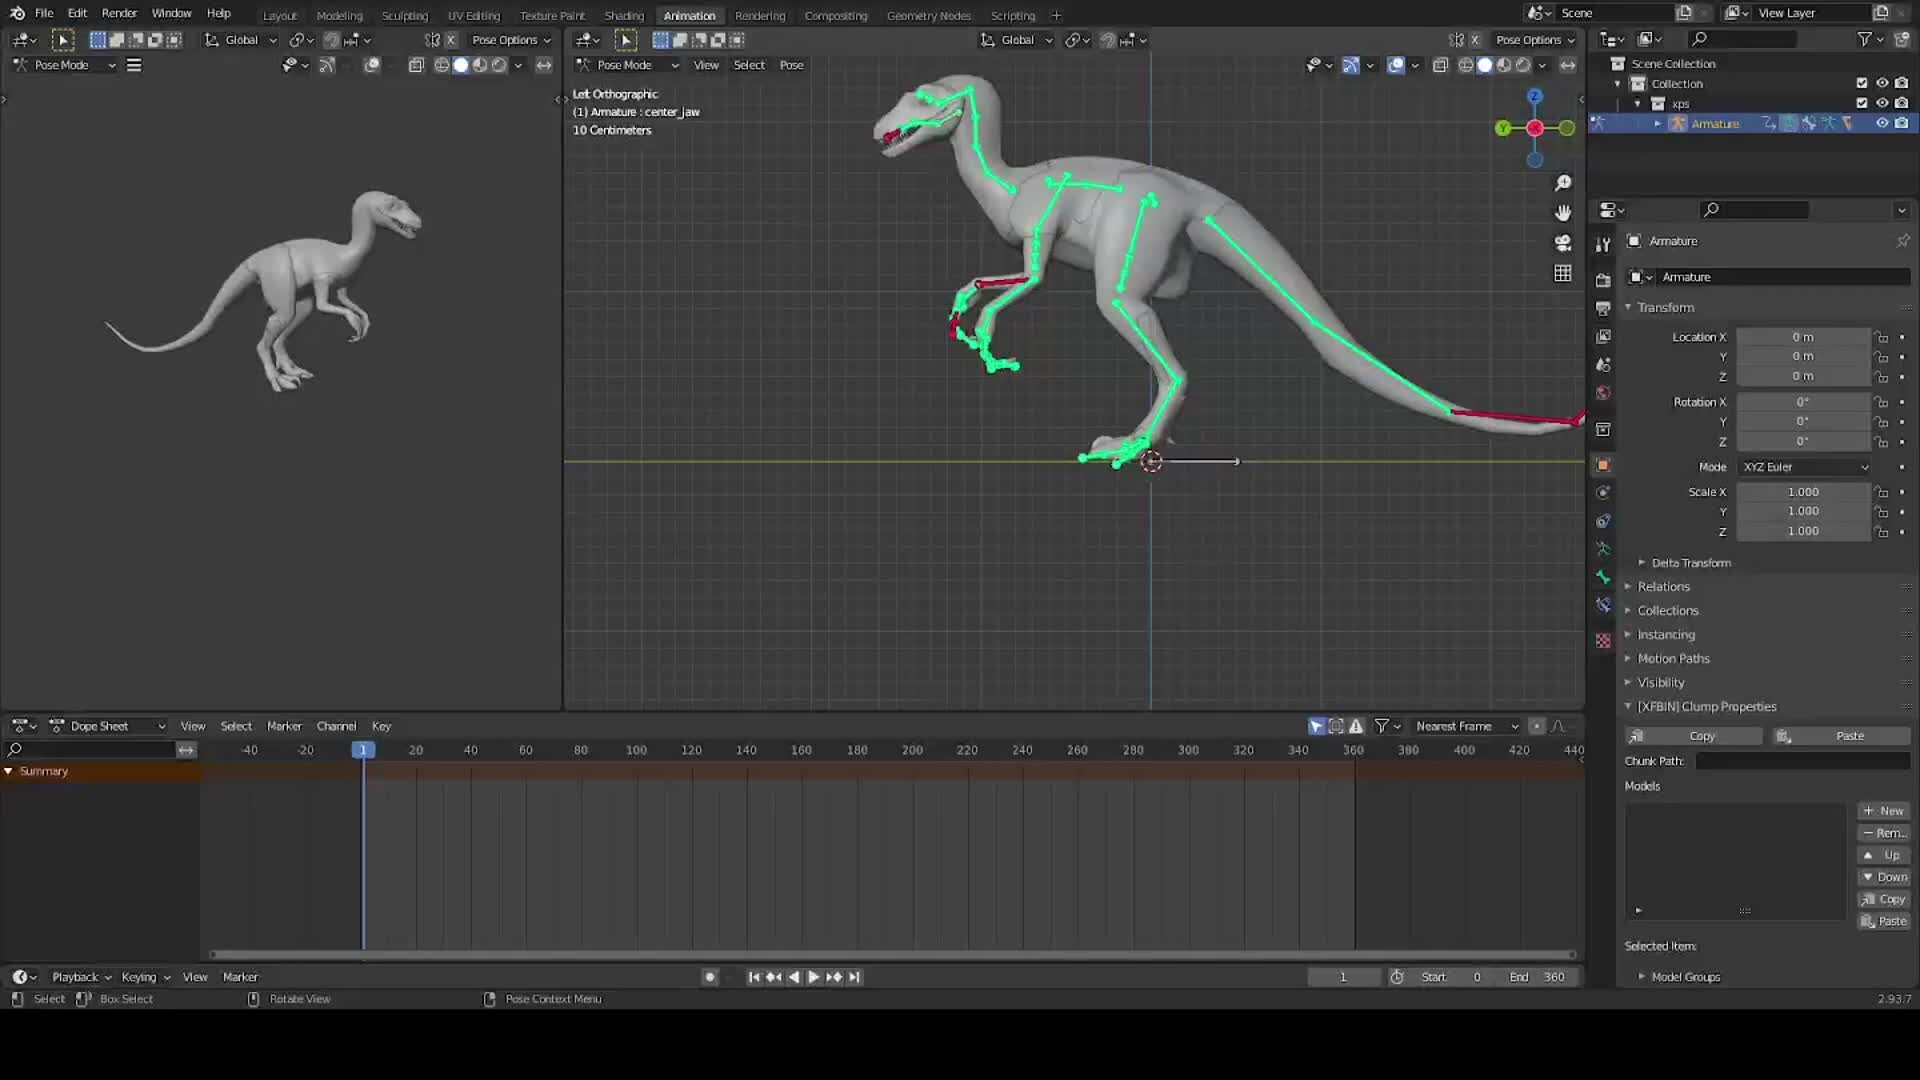The width and height of the screenshot is (1920, 1080).
Task: Open the XYZ Euler rotation mode dropdown
Action: click(1805, 467)
